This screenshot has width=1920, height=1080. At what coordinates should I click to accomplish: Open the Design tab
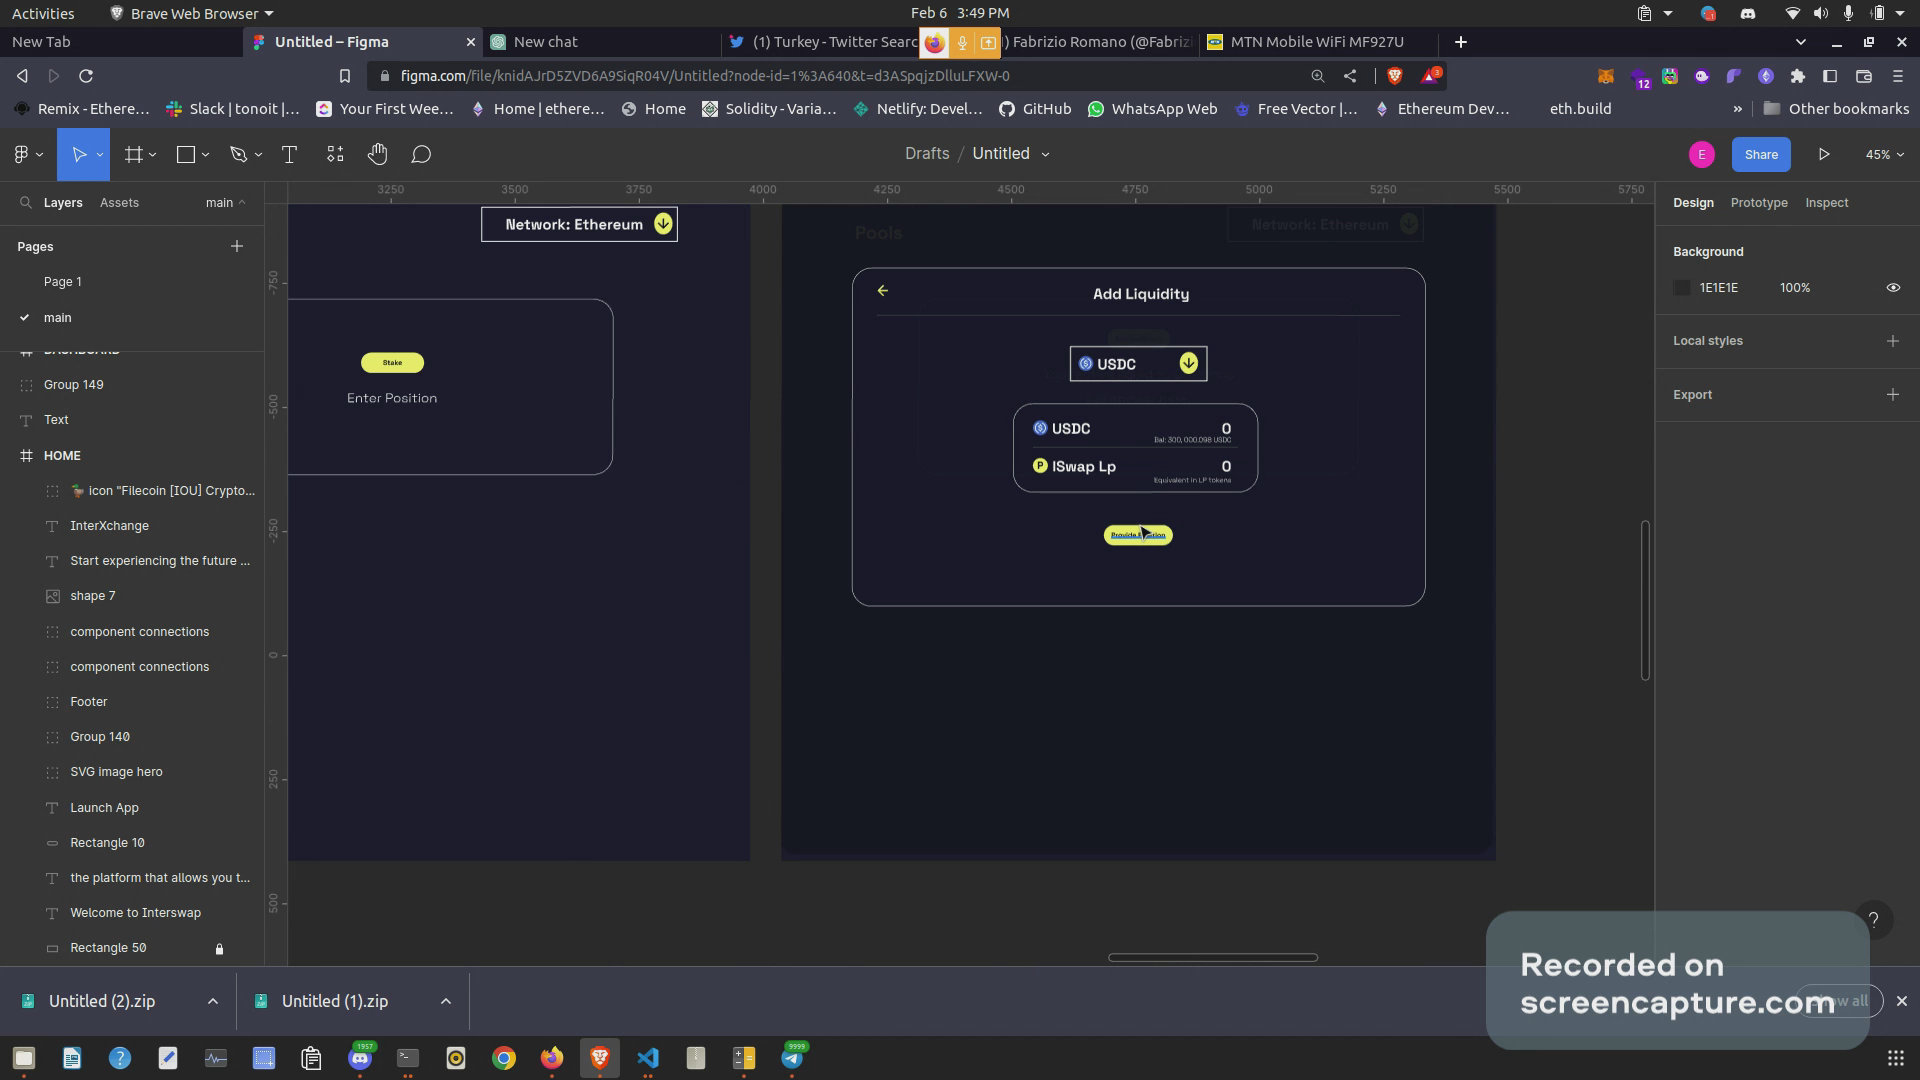tap(1693, 203)
